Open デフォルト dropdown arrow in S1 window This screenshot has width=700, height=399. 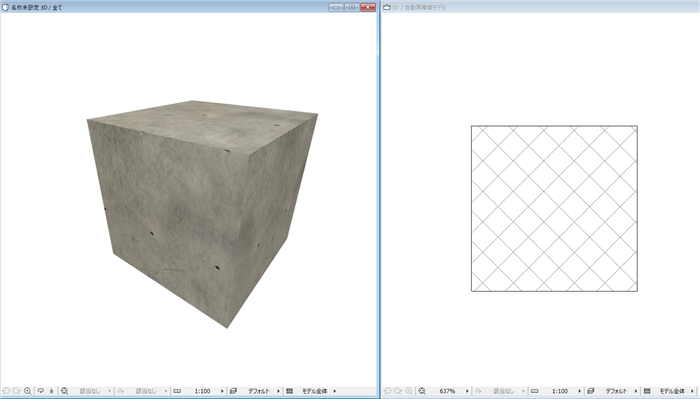636,391
